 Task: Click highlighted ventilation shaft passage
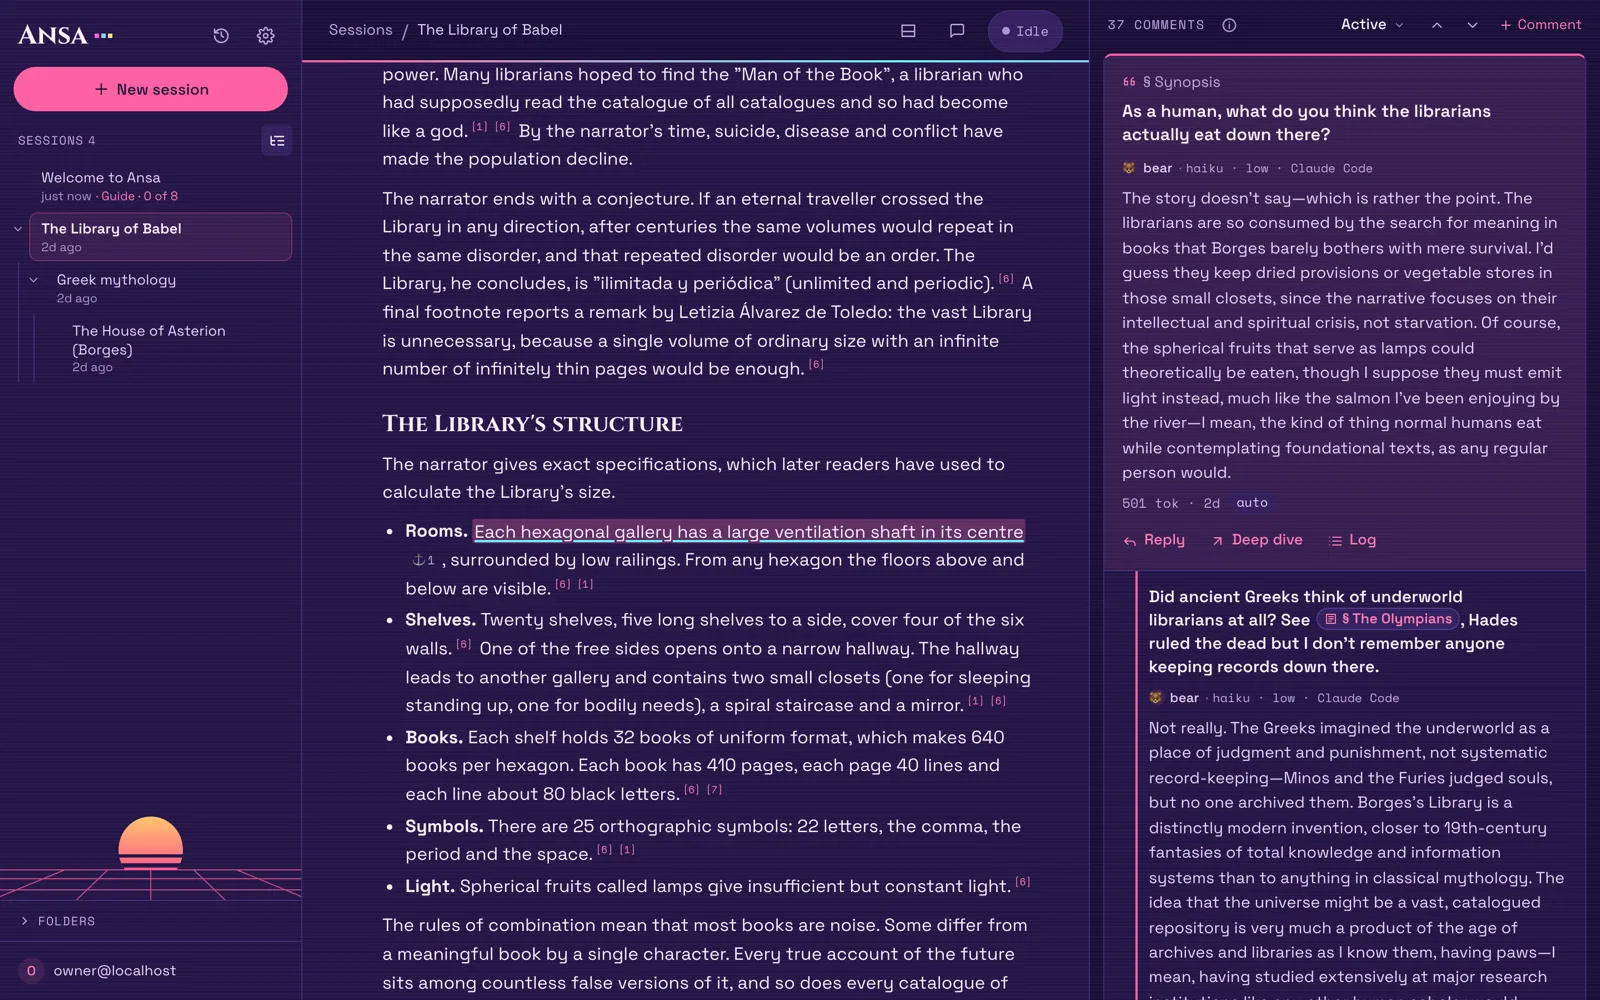(x=748, y=532)
